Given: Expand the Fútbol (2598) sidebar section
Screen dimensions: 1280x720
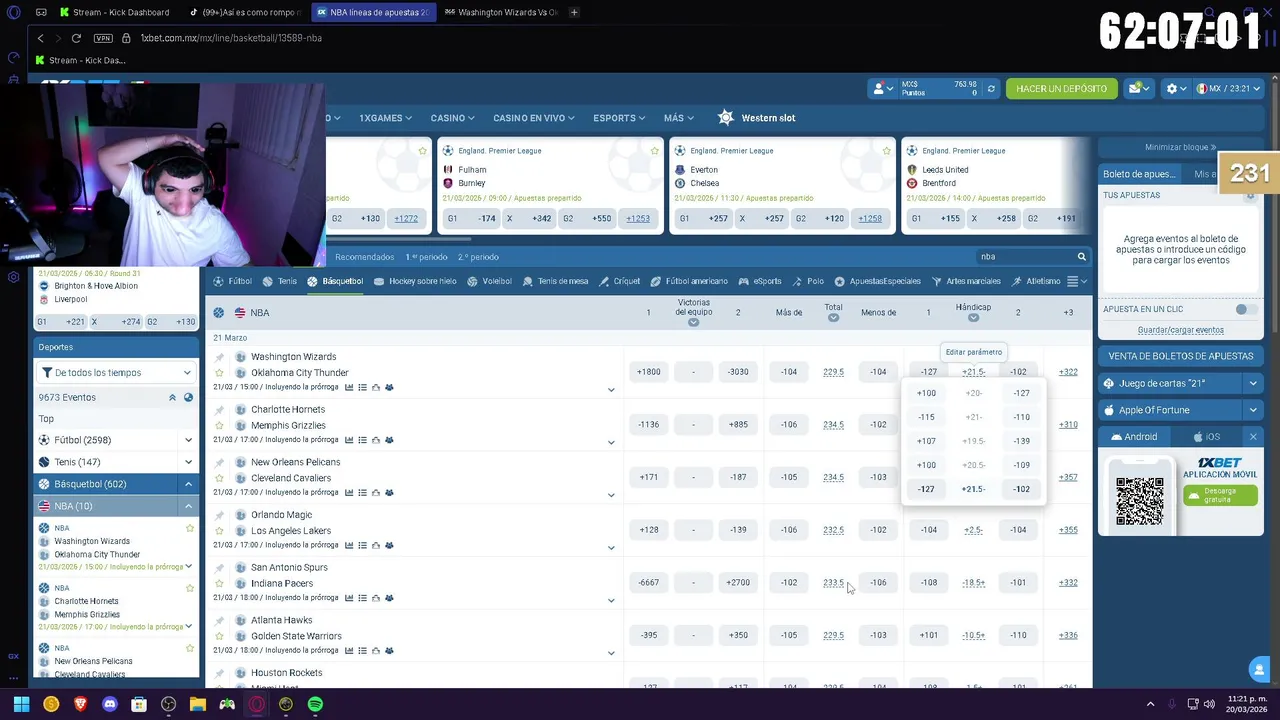Looking at the screenshot, I should [188, 440].
